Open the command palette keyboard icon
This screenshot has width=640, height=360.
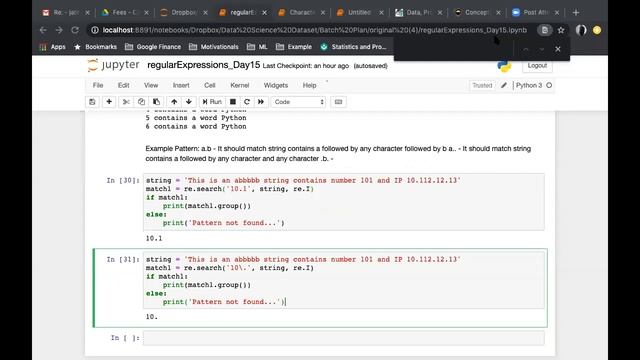(x=338, y=102)
